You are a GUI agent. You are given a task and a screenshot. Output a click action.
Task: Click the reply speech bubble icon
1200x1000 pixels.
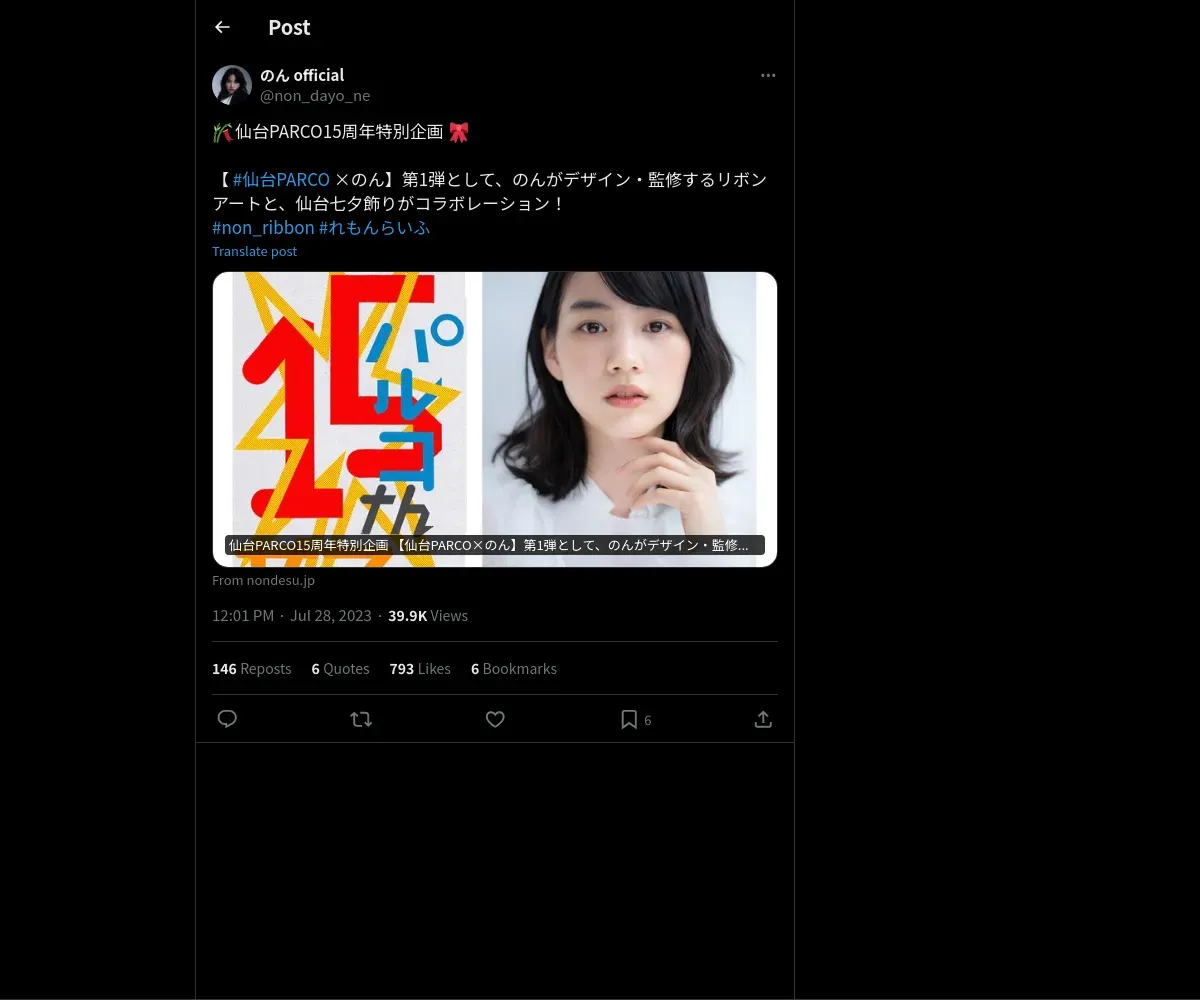pyautogui.click(x=227, y=719)
